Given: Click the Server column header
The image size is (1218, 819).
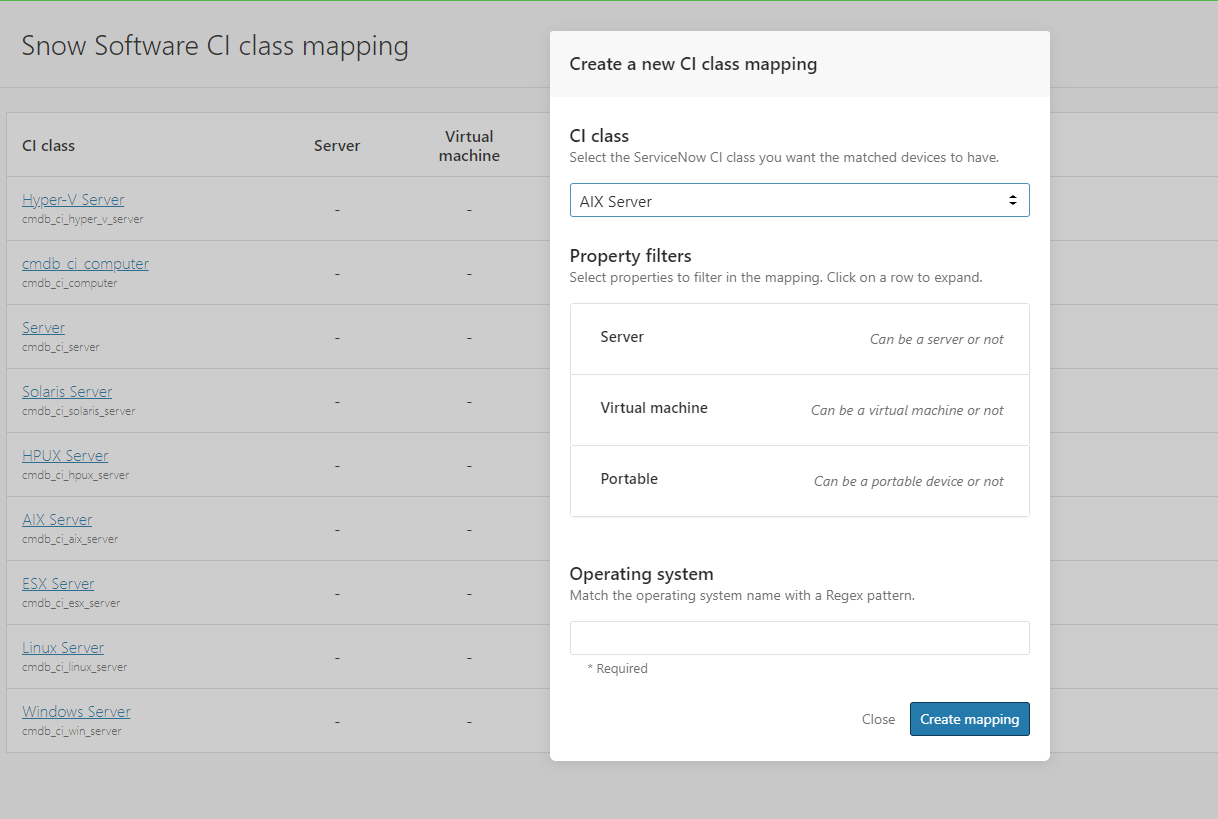Looking at the screenshot, I should click(x=337, y=145).
